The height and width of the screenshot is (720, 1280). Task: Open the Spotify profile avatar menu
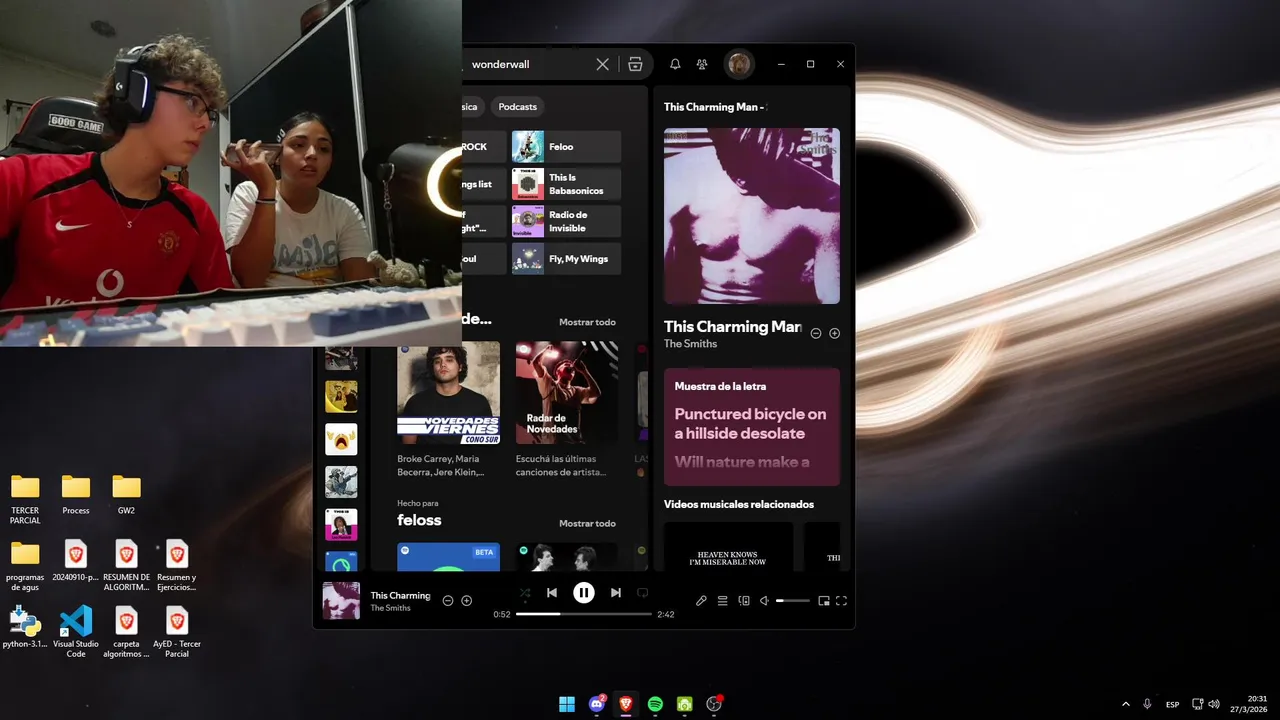(x=739, y=64)
